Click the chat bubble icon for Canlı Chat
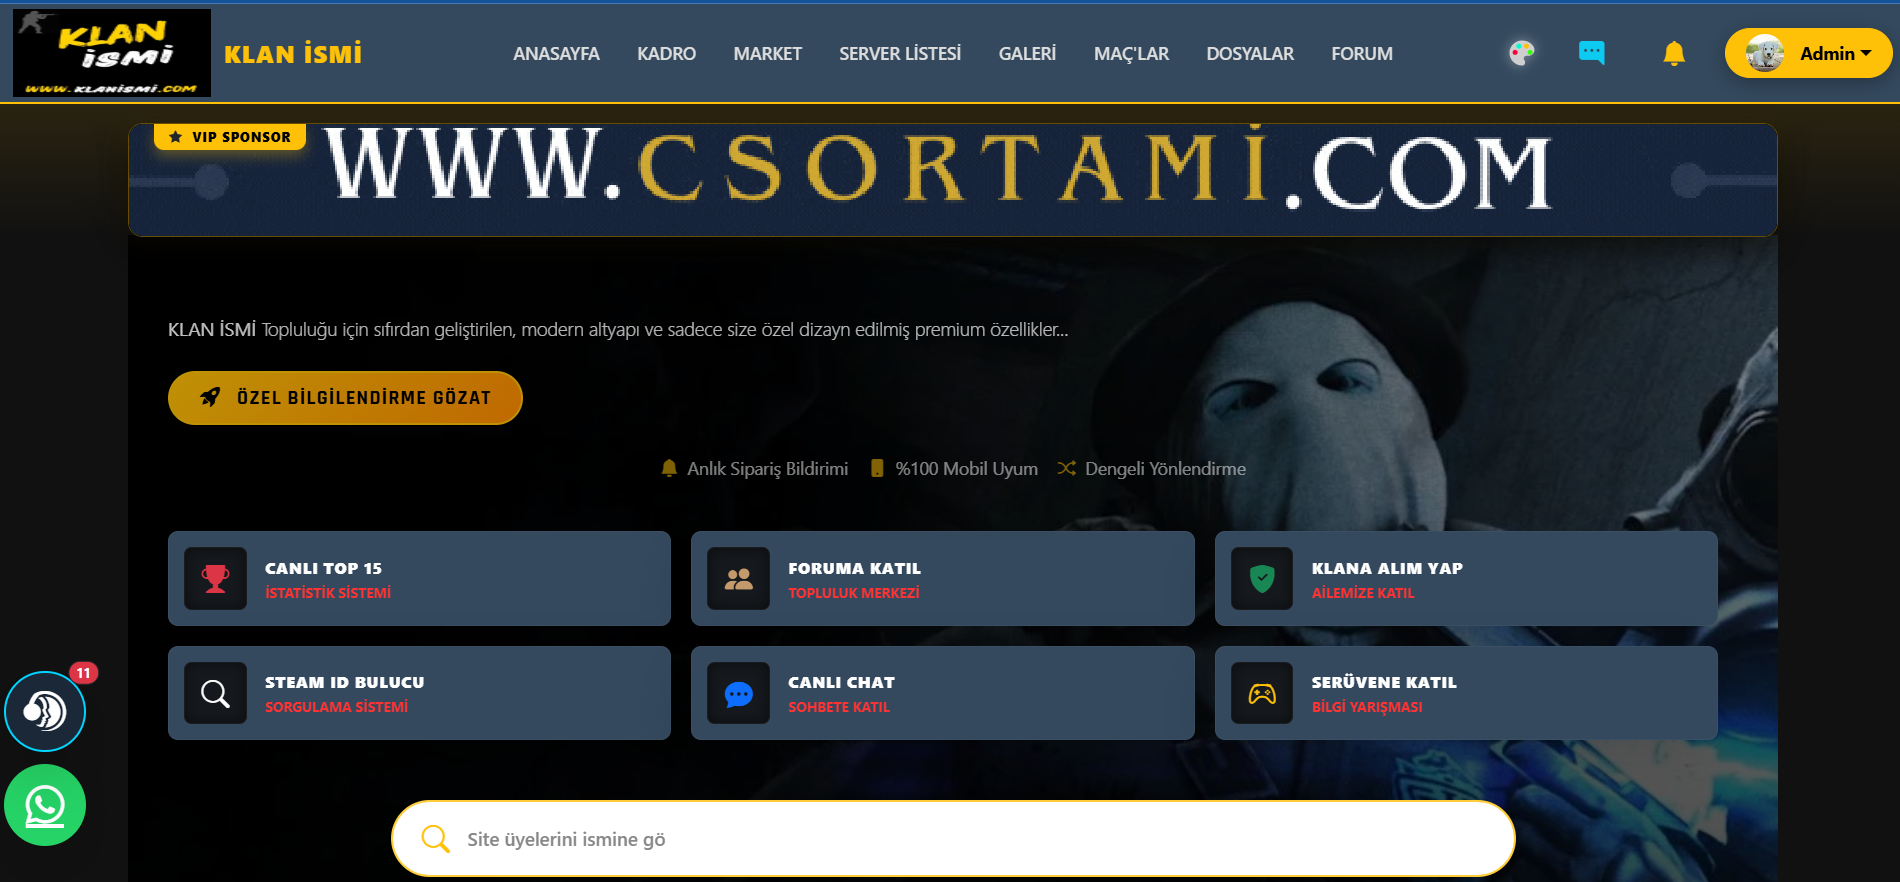The image size is (1900, 882). [738, 693]
